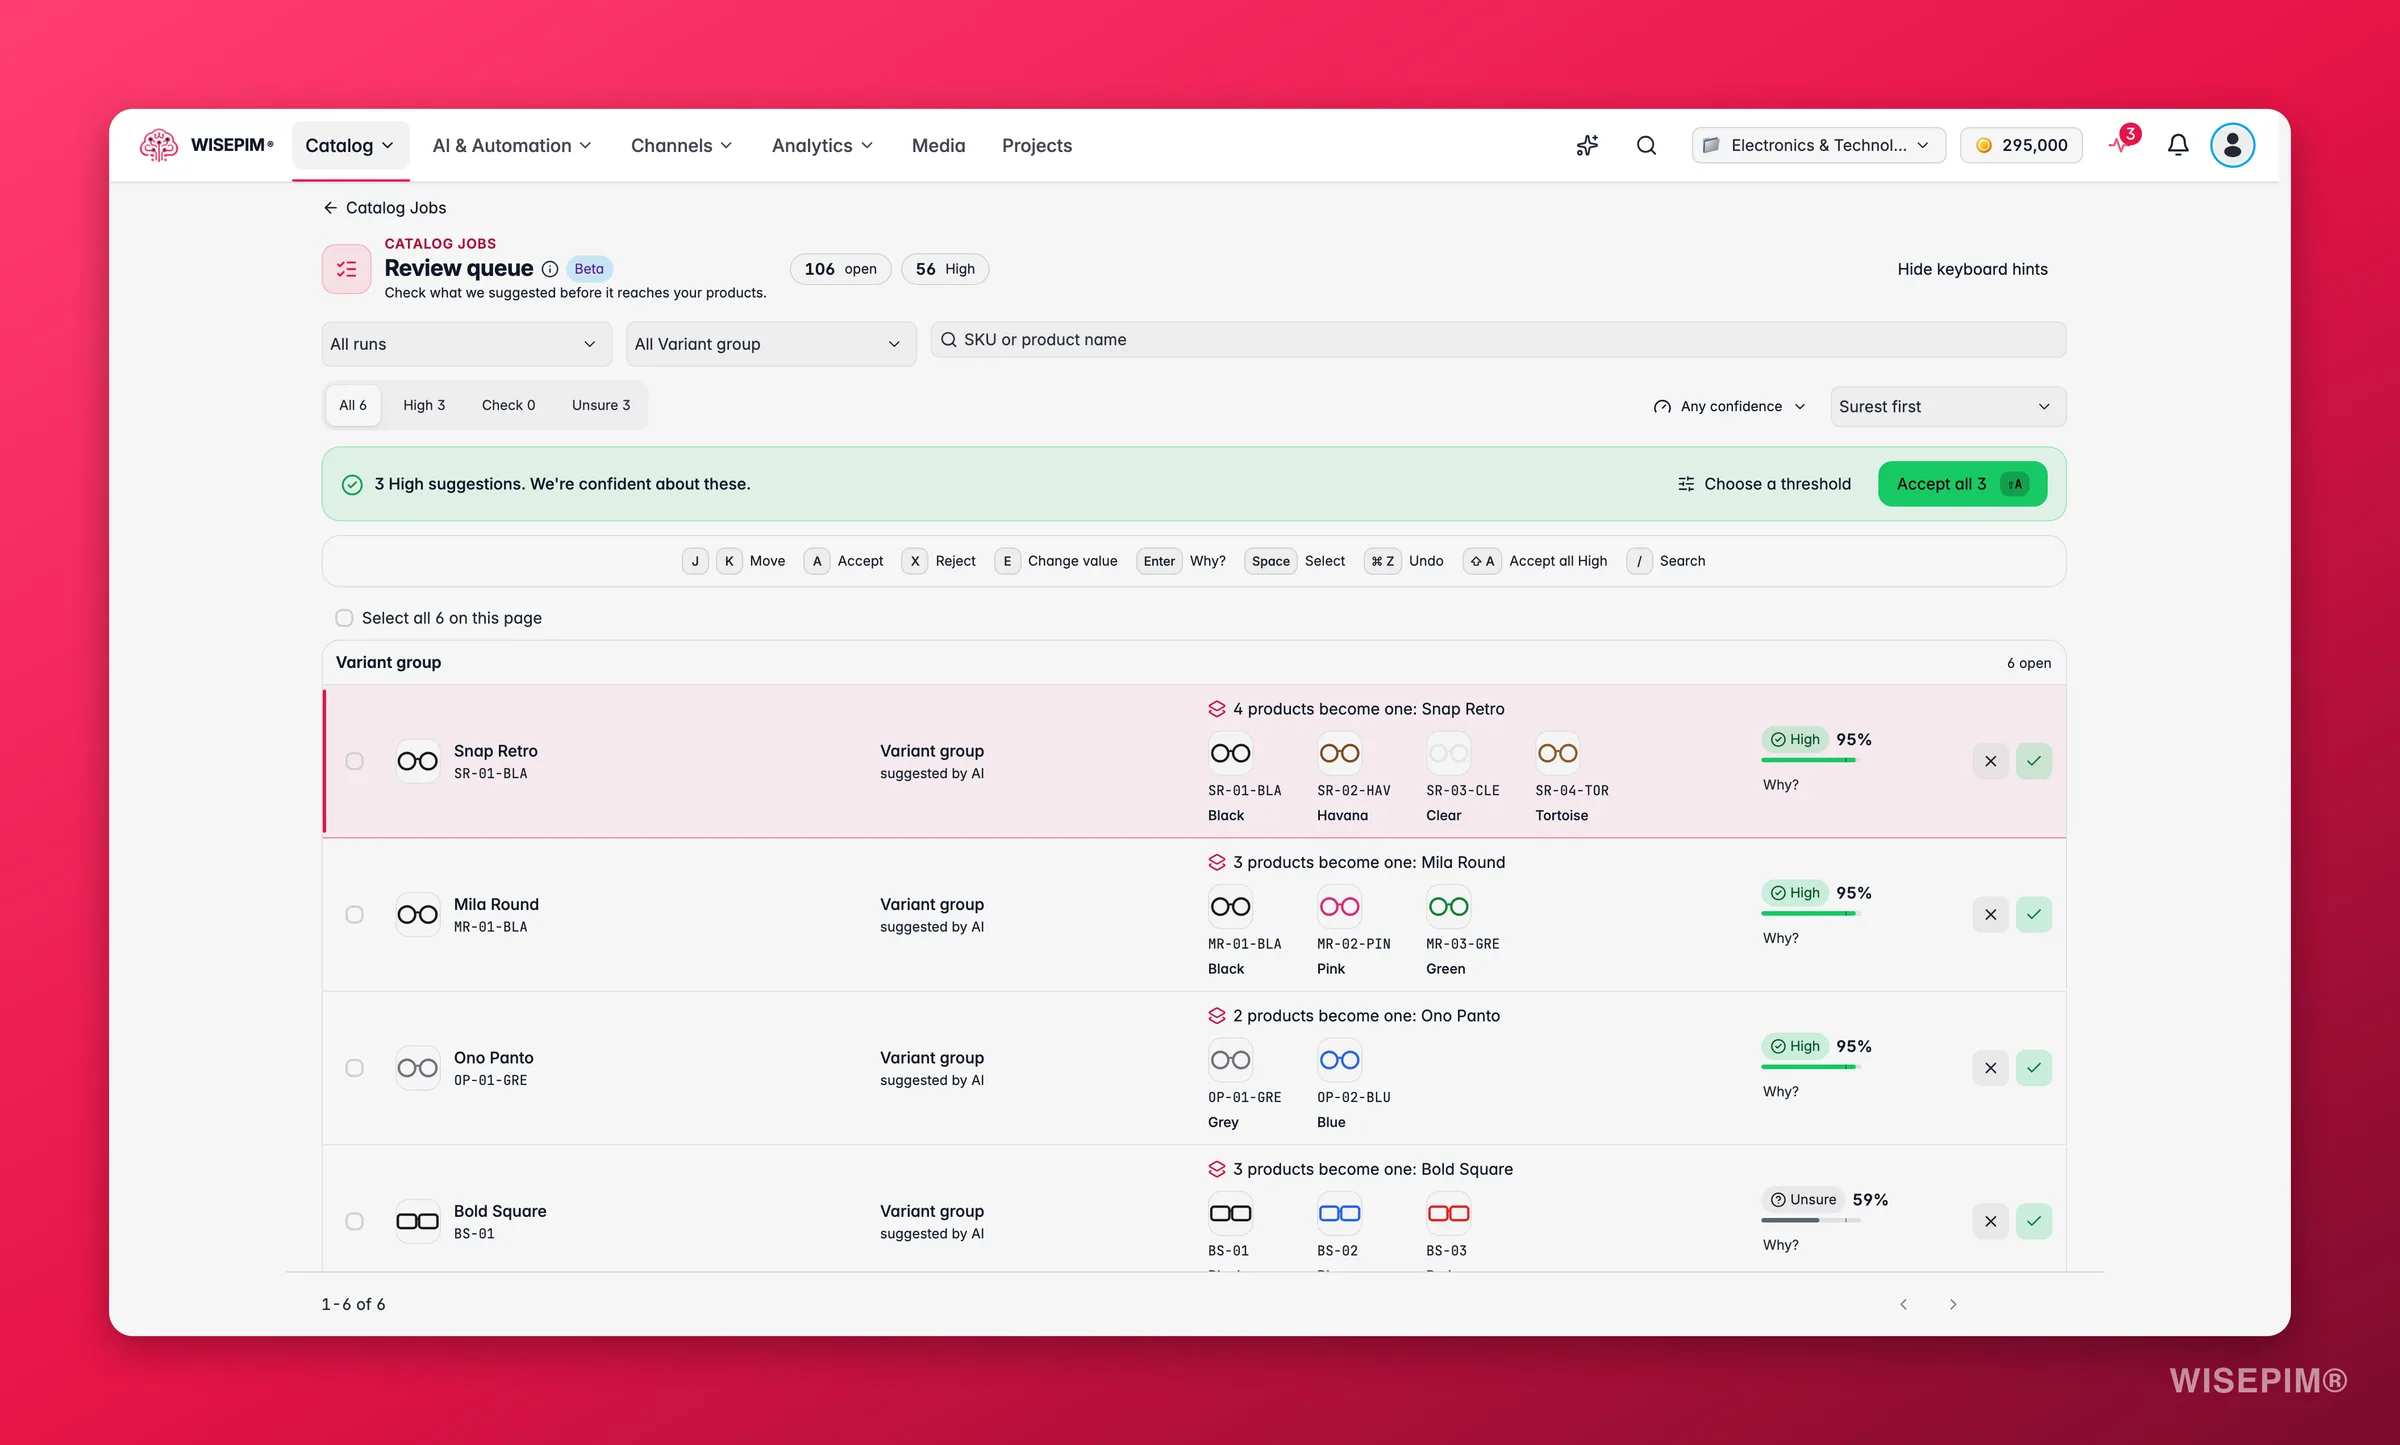Open the All Variant group dropdown
2400x1445 pixels.
point(770,344)
